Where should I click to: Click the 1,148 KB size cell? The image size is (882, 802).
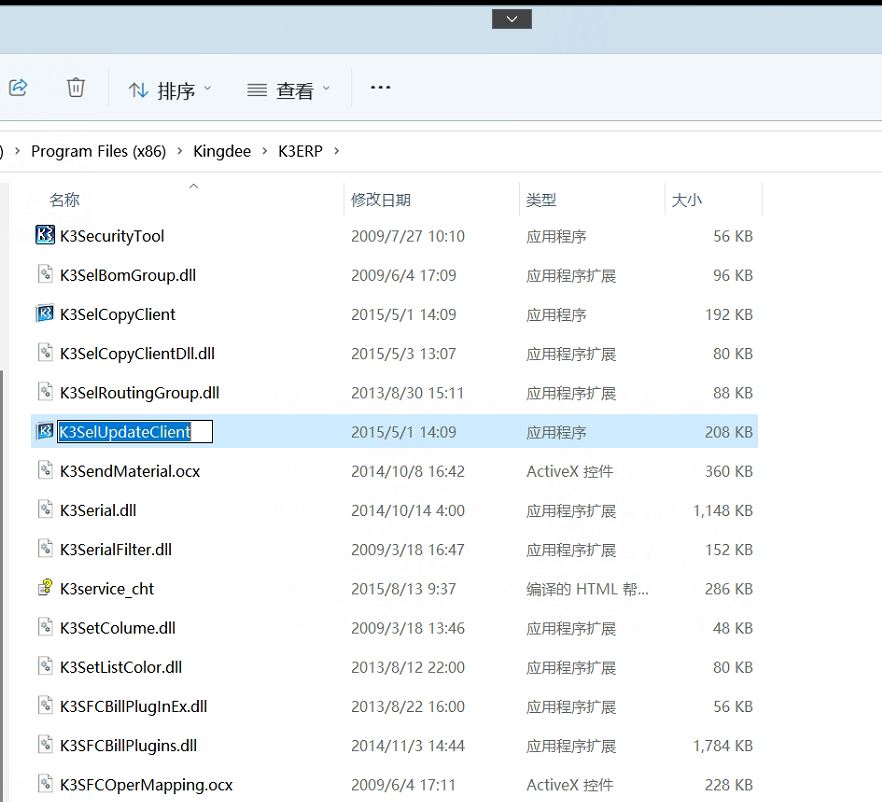pyautogui.click(x=723, y=511)
